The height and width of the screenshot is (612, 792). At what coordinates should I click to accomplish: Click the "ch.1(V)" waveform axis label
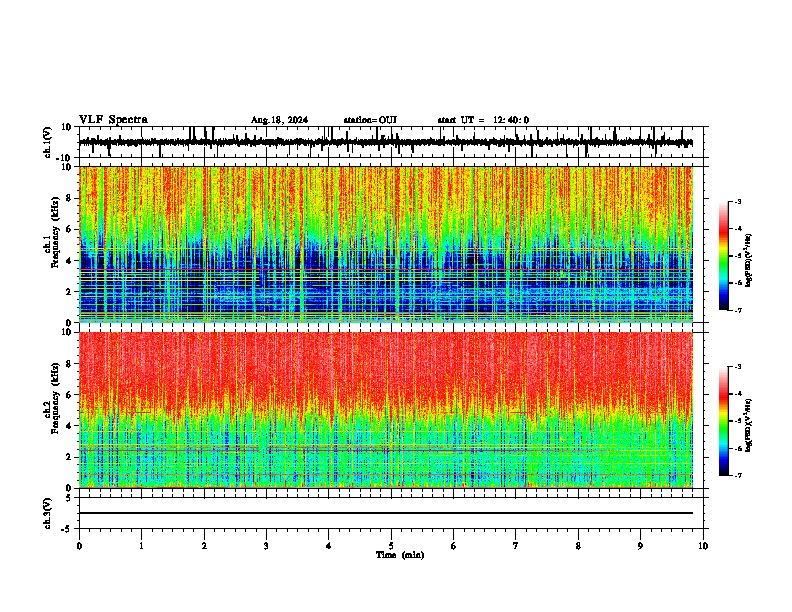[x=48, y=142]
